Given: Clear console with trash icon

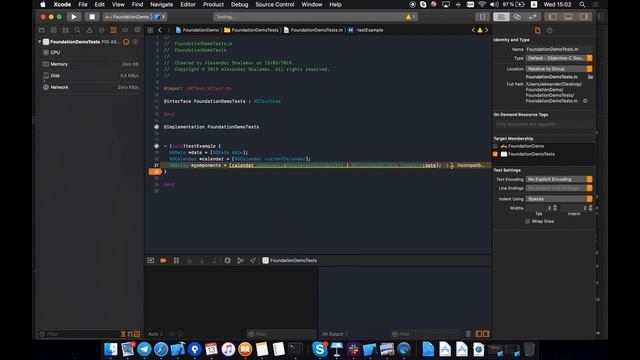Looking at the screenshot, I should tap(468, 334).
